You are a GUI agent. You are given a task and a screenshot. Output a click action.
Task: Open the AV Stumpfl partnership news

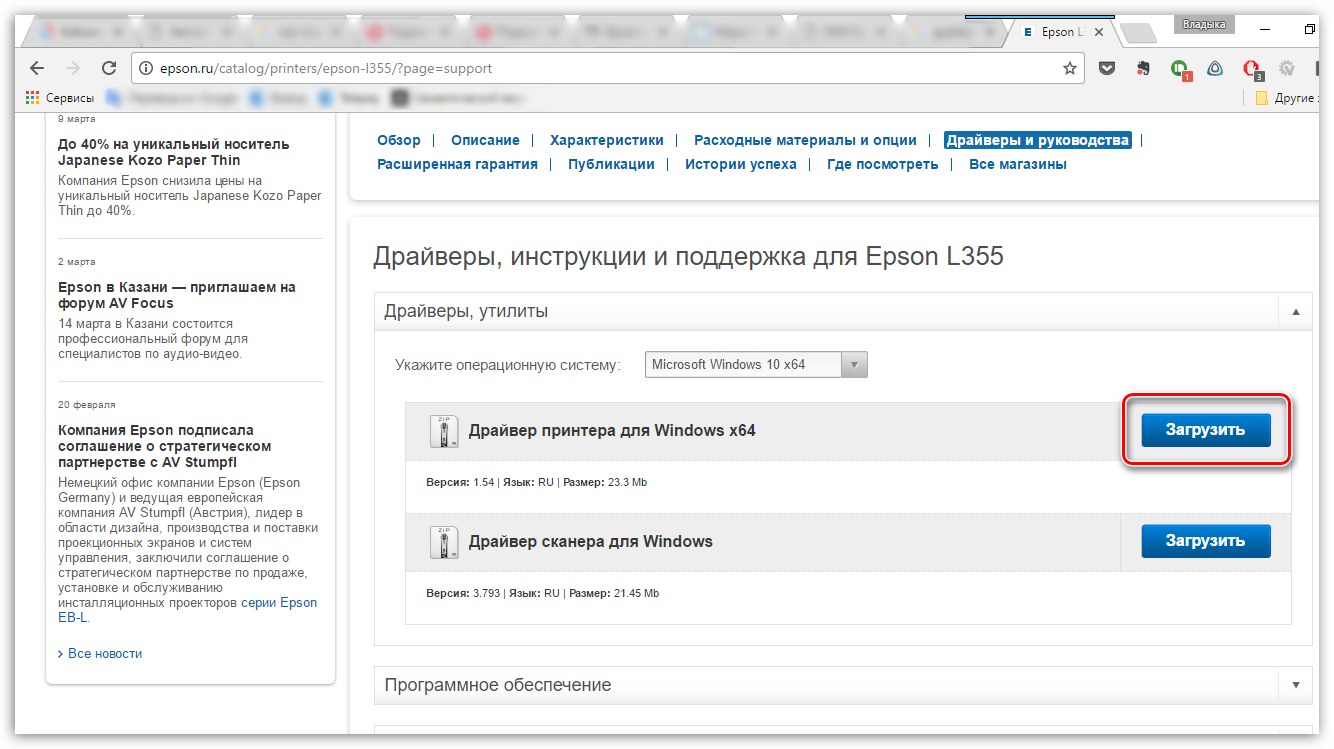[164, 446]
